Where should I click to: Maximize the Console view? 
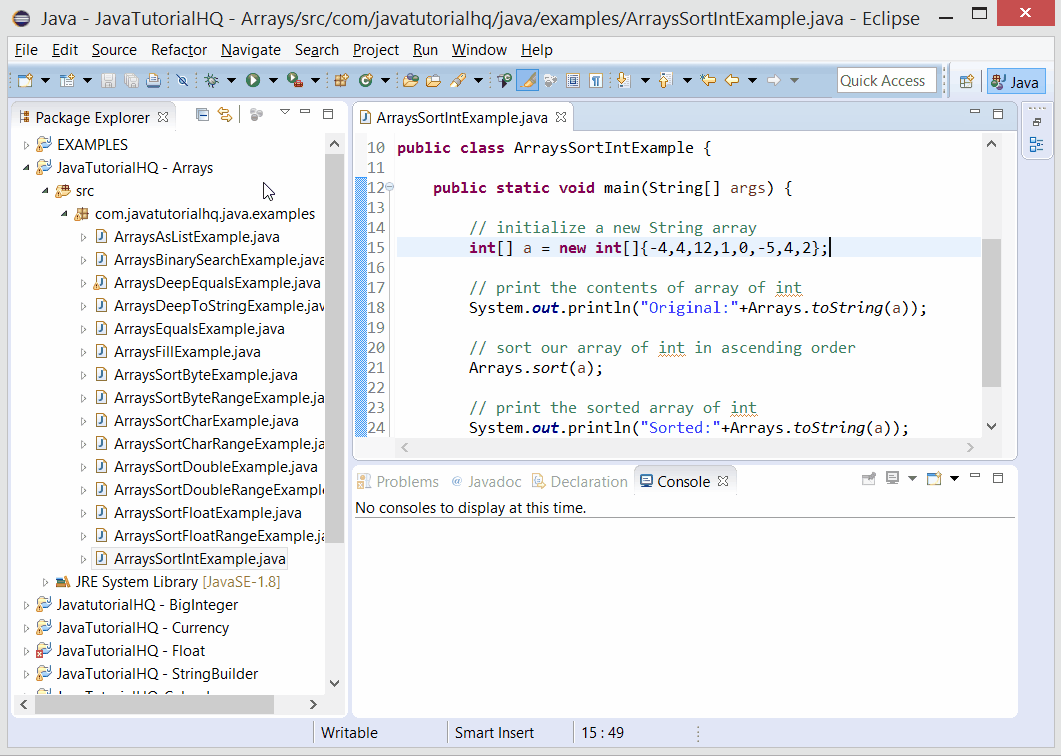coord(997,478)
